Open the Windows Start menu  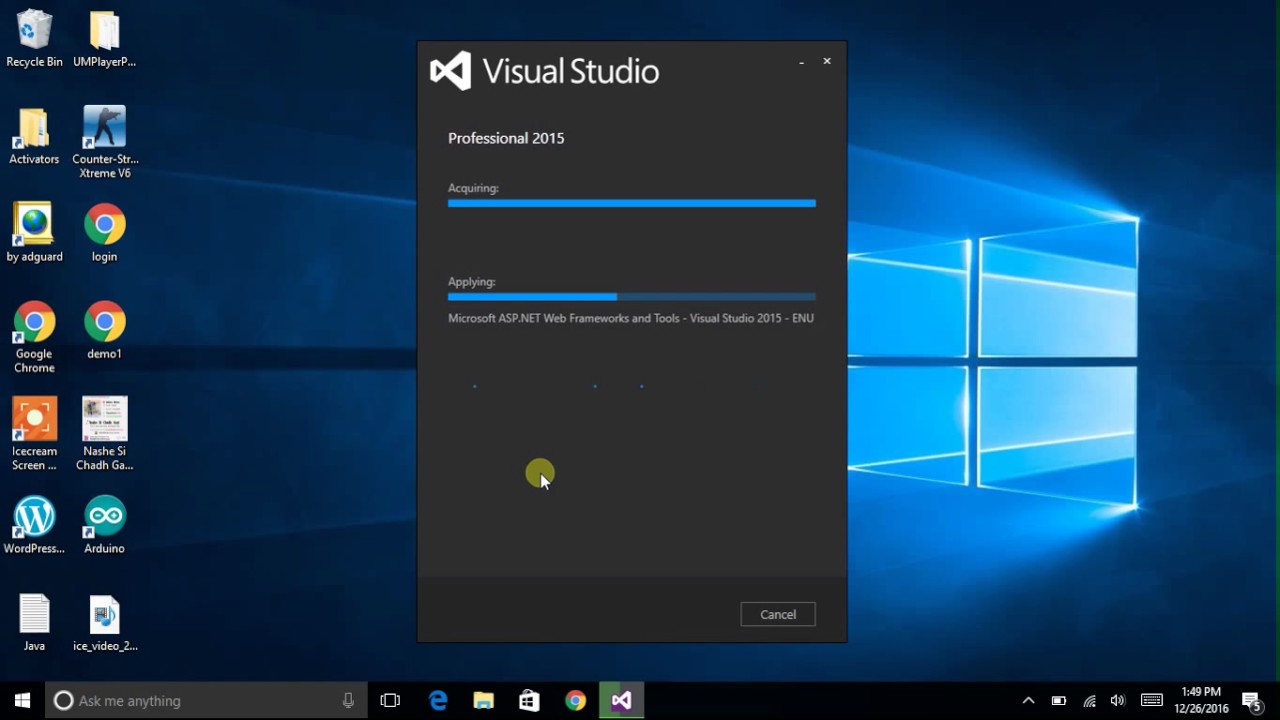point(22,701)
